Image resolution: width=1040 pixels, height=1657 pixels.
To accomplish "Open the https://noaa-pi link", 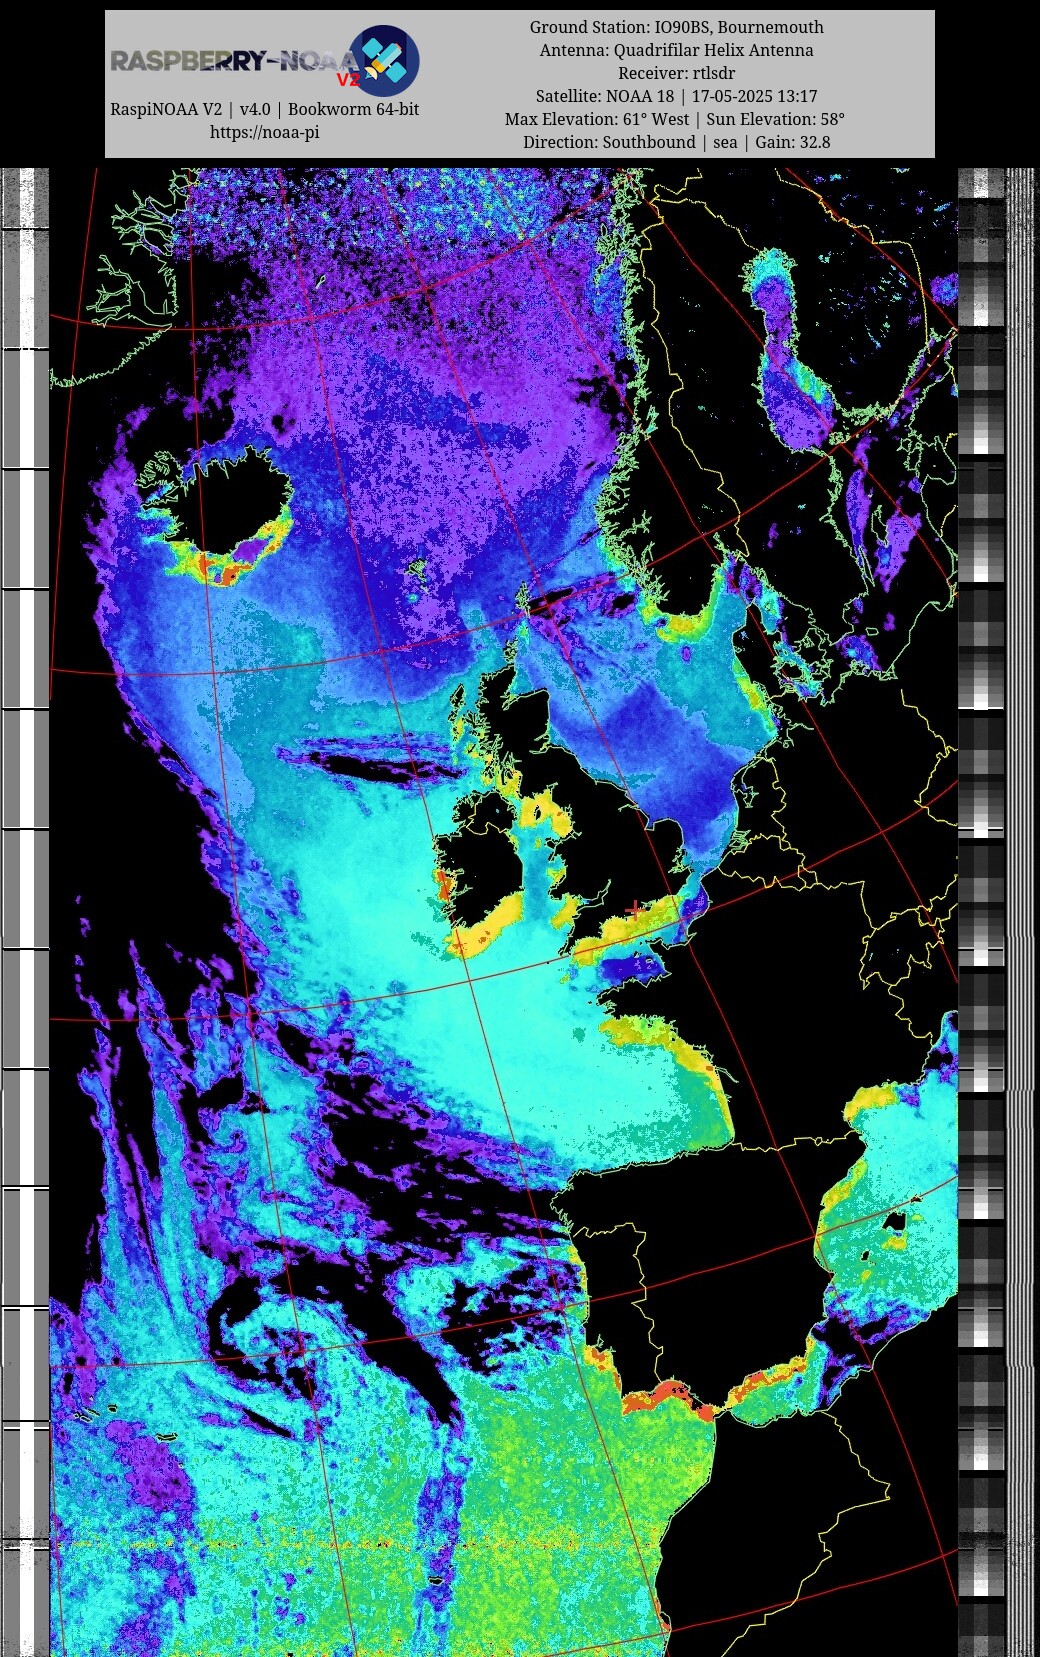I will pyautogui.click(x=265, y=132).
